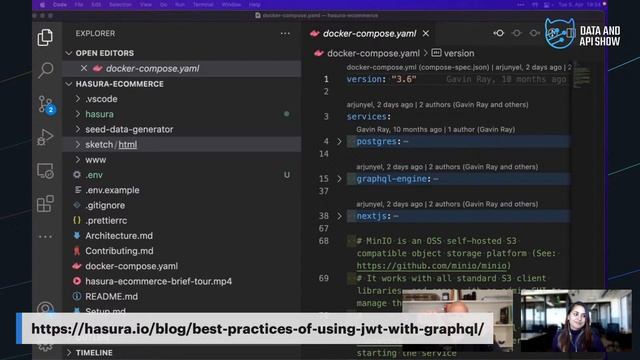The image size is (640, 360).
Task: Open the Remote Explorer view
Action: click(x=45, y=171)
